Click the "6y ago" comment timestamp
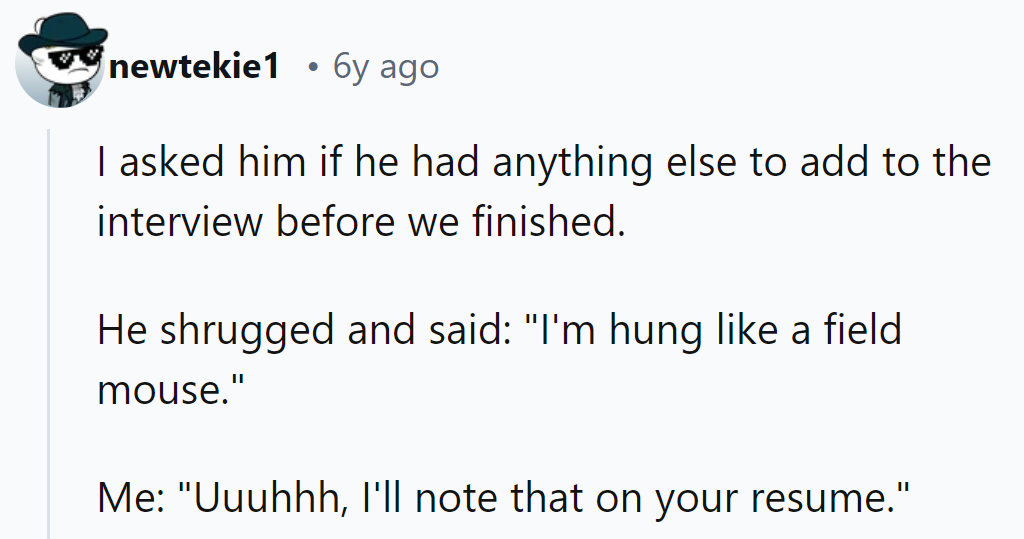The width and height of the screenshot is (1024, 539). [385, 67]
